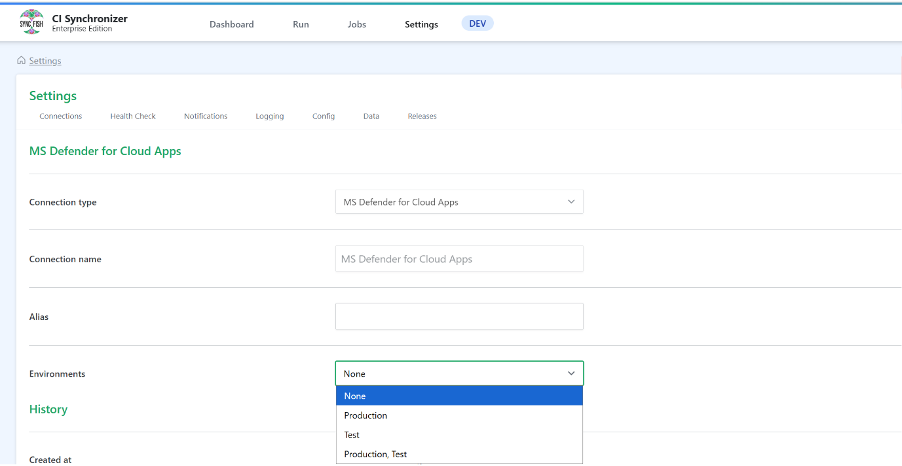
Task: Click the Alias input field
Action: (x=459, y=316)
